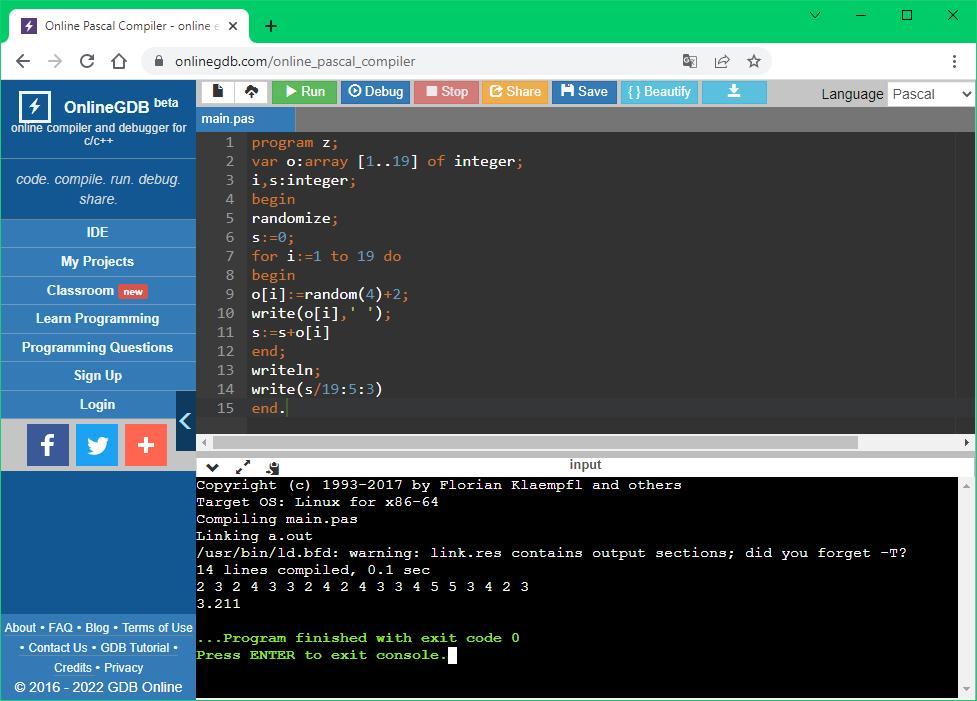This screenshot has height=701, width=977.
Task: Bookmark page with star icon
Action: [754, 61]
